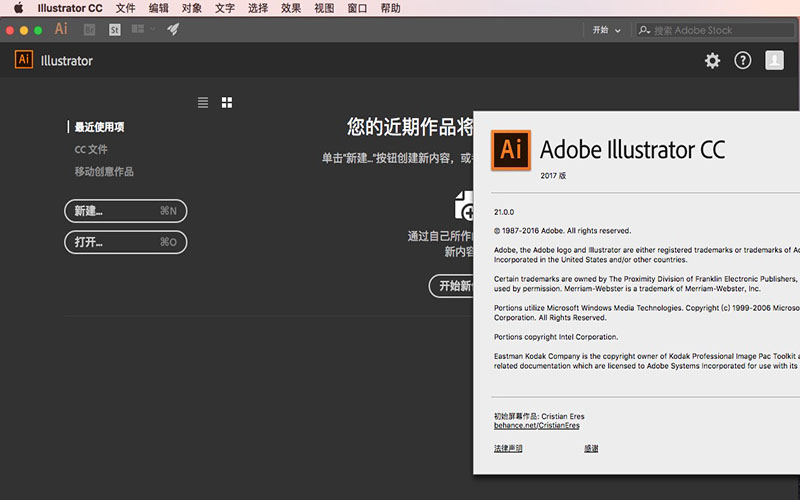Open the 视图 menu
Viewport: 800px width, 500px height.
(x=324, y=8)
